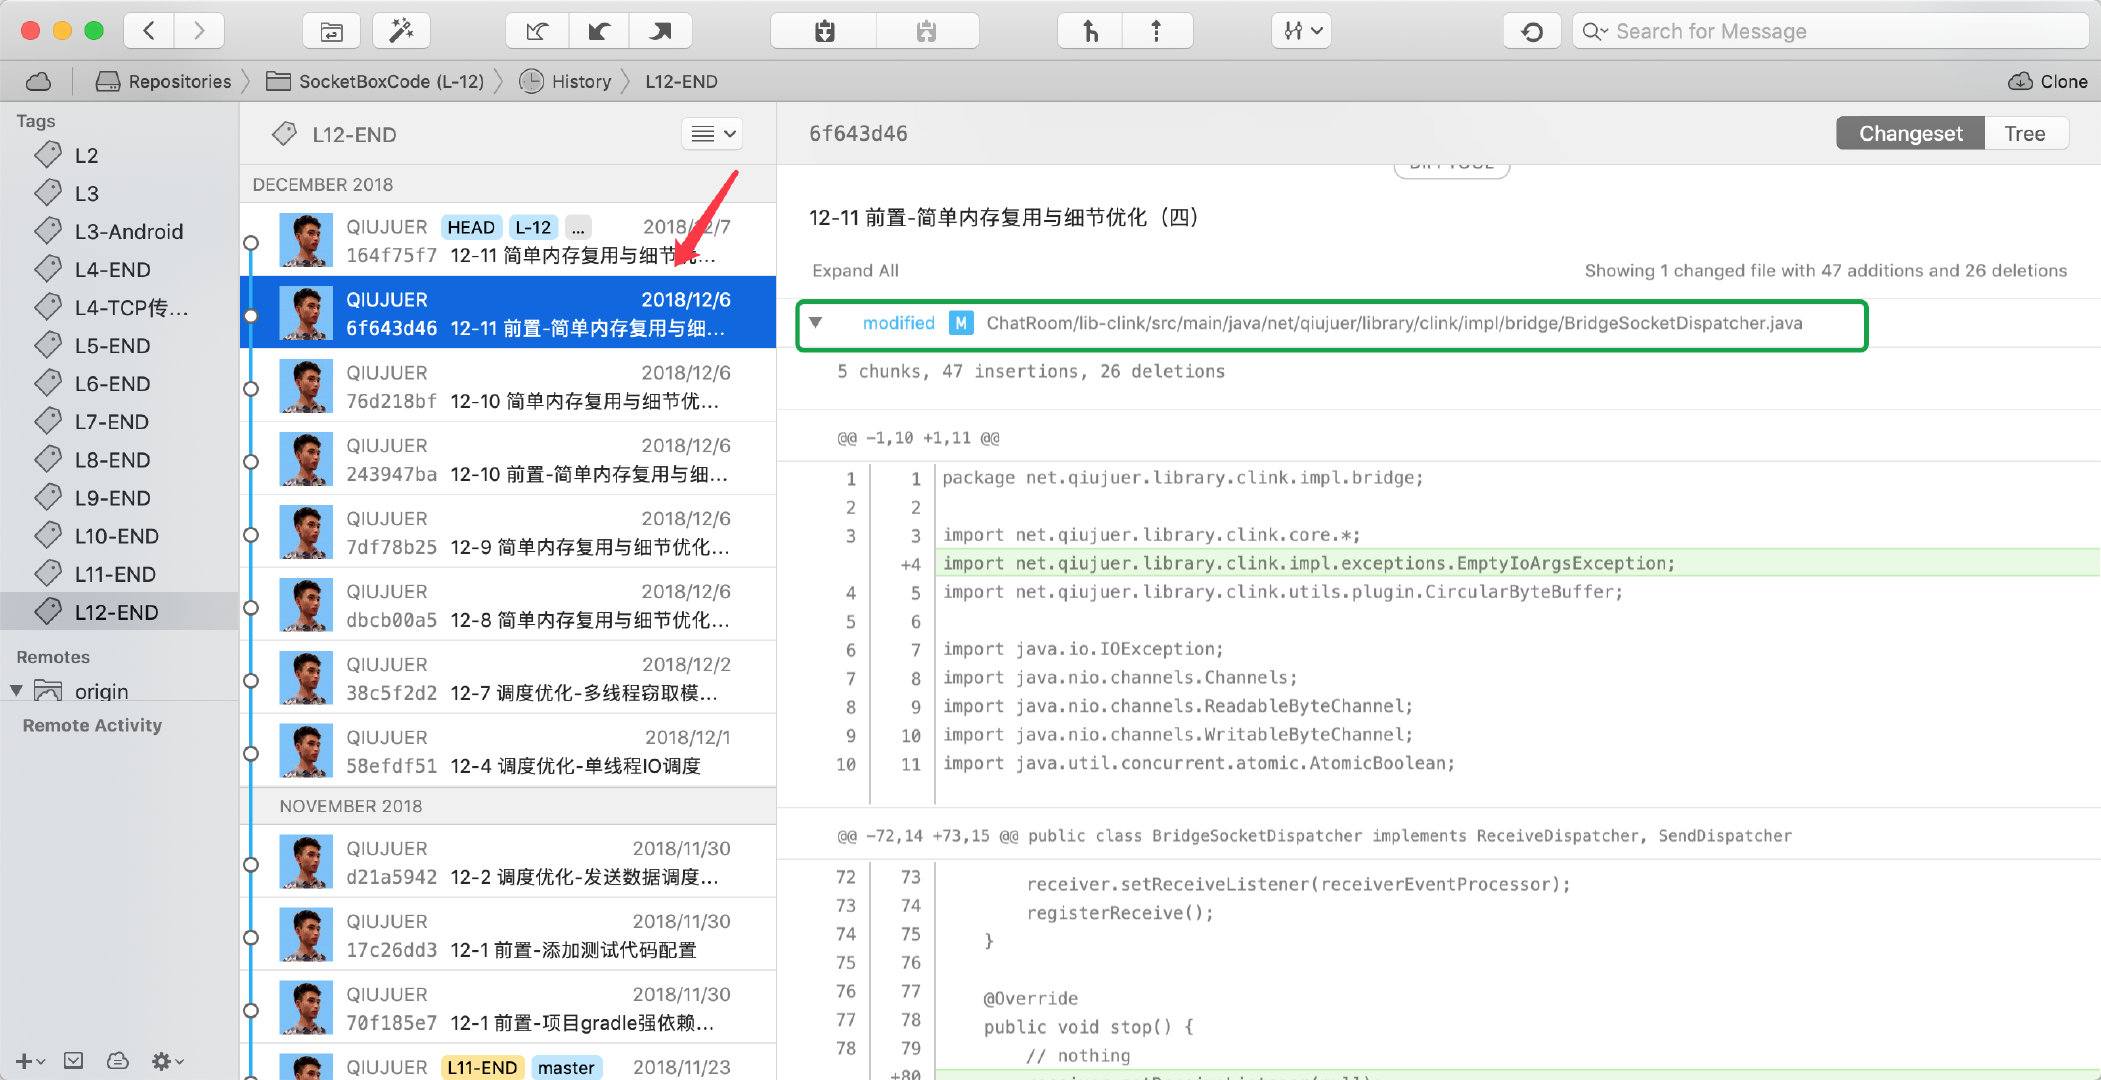Open the gear settings dropdown in sidebar
2101x1080 pixels.
[166, 1061]
